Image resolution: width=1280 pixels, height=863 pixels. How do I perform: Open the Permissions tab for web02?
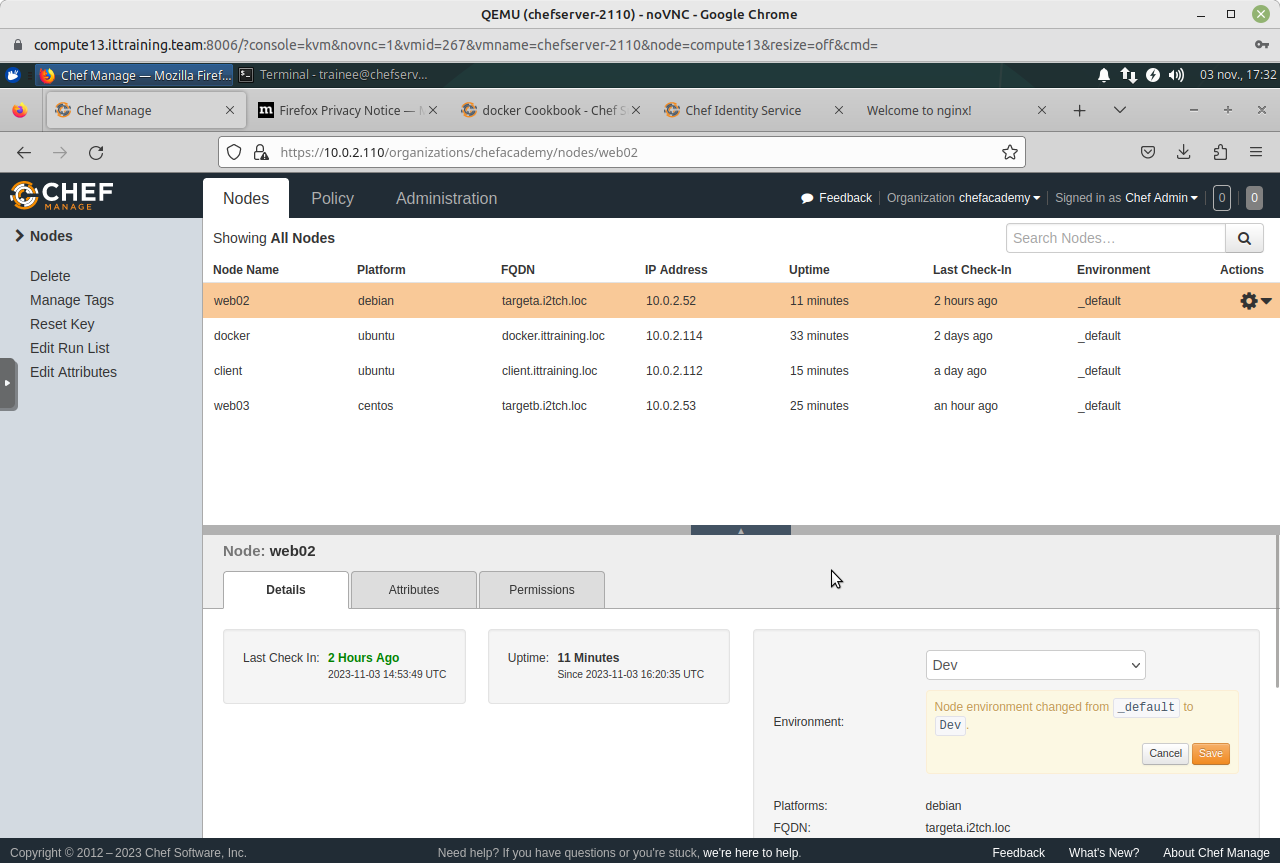[x=542, y=590]
